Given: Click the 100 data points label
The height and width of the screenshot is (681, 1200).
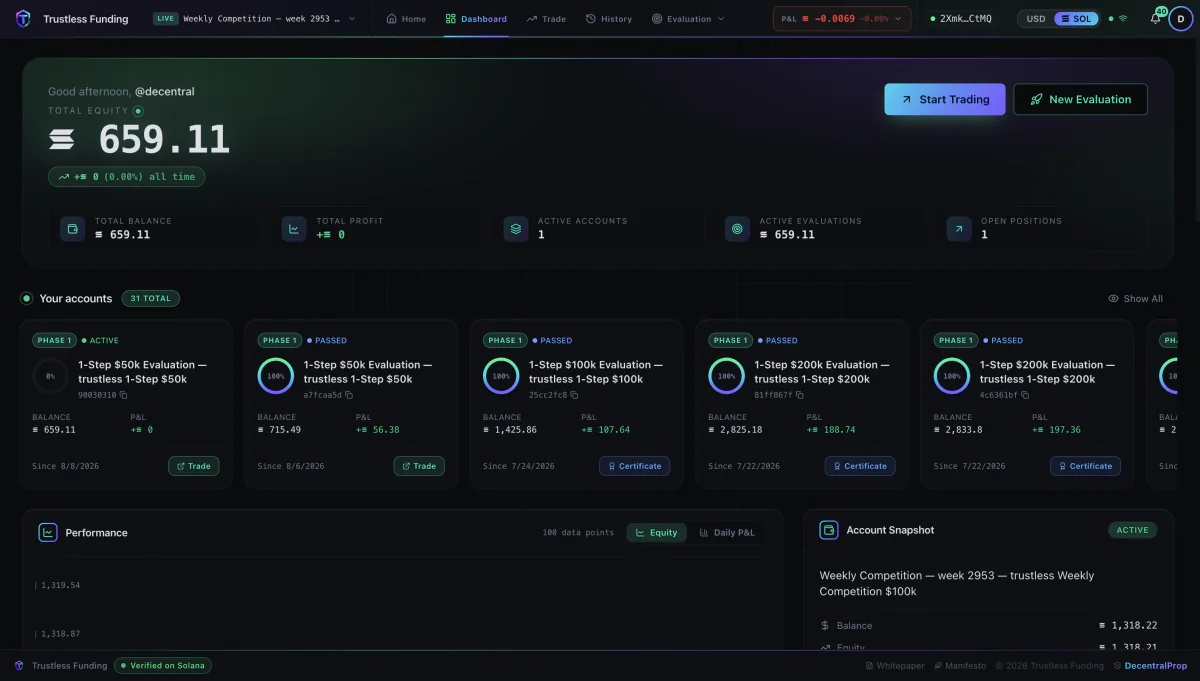Looking at the screenshot, I should [578, 532].
